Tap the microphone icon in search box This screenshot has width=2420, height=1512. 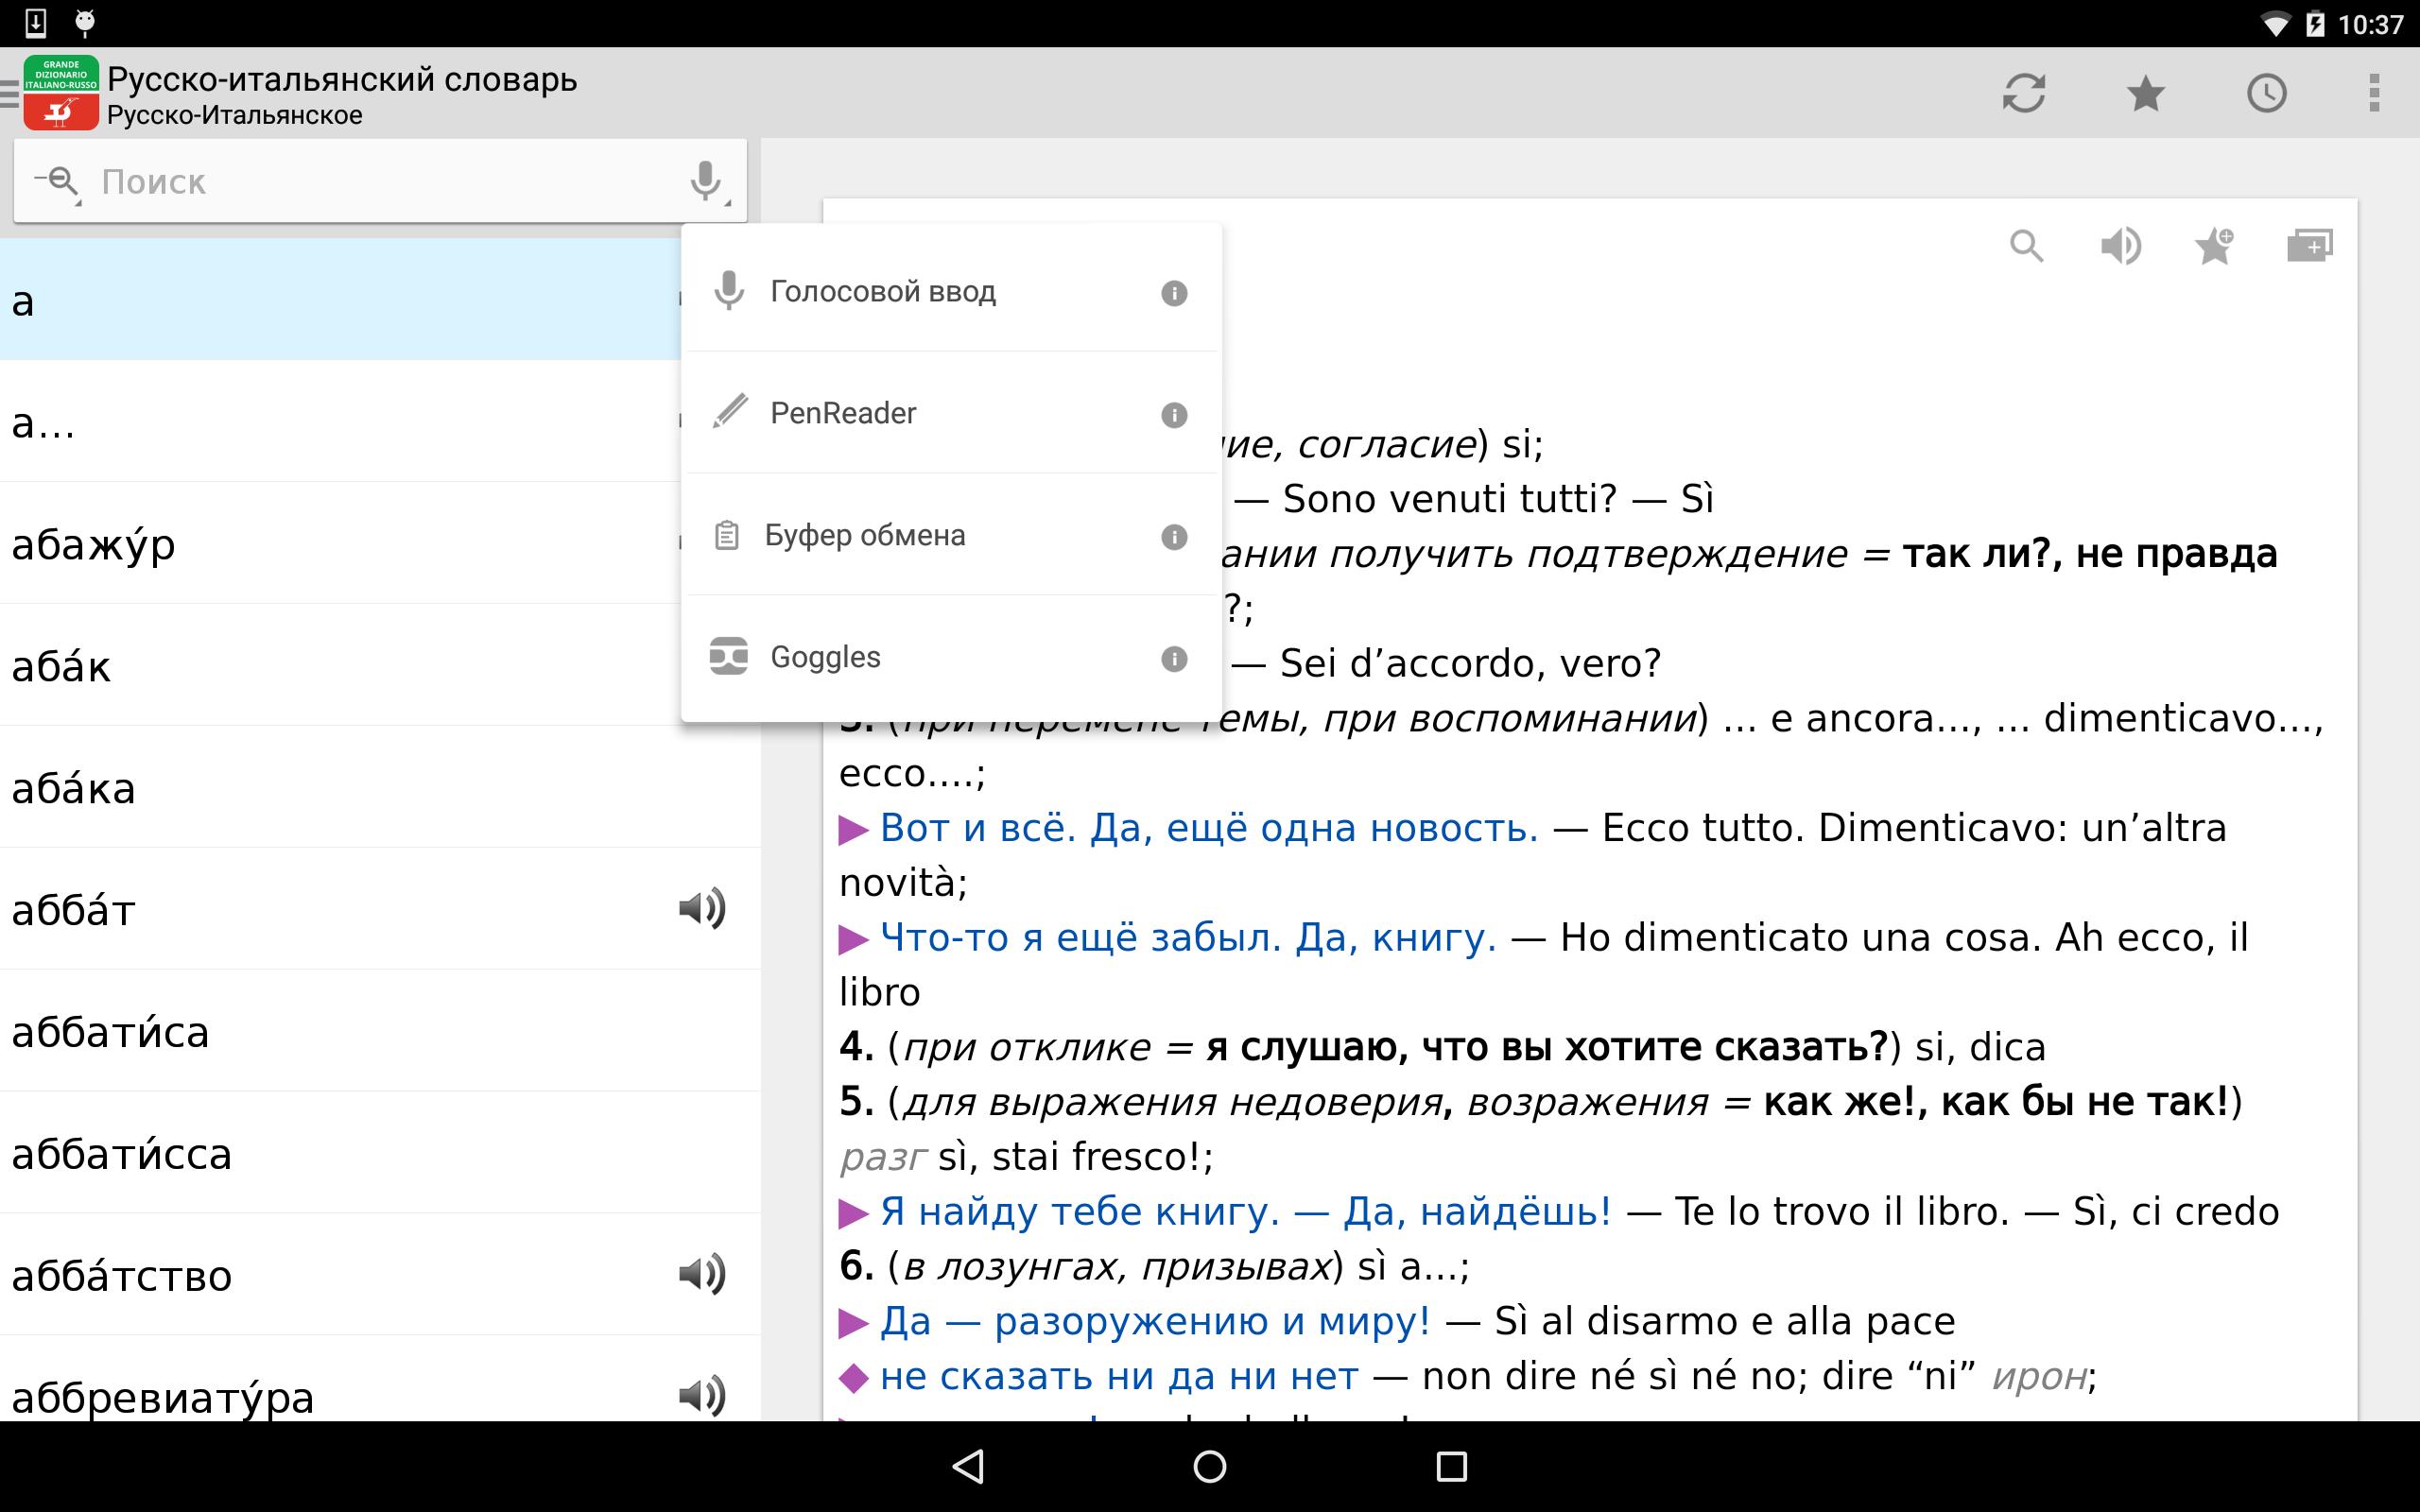click(x=706, y=182)
